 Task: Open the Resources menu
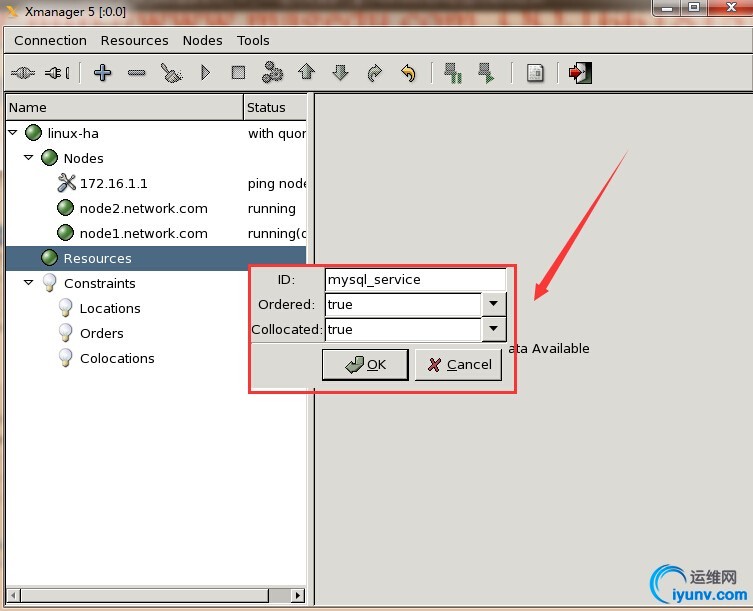pos(134,40)
